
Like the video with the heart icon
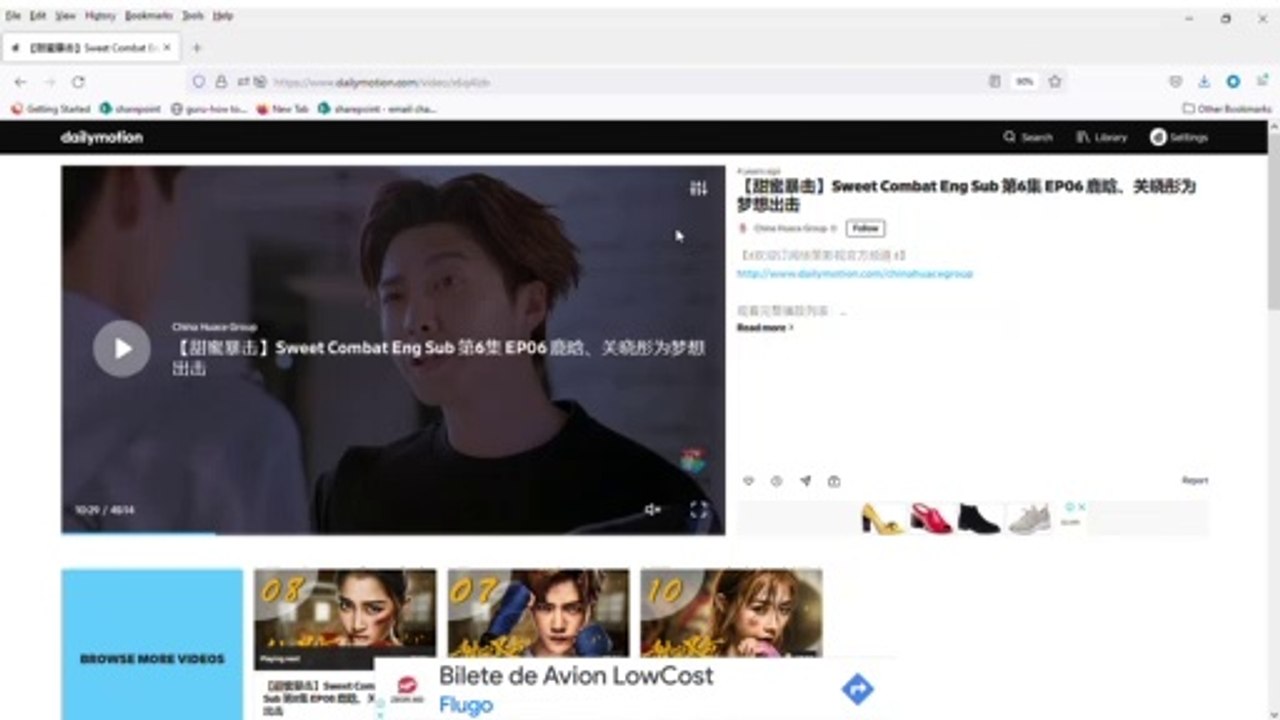pos(748,481)
